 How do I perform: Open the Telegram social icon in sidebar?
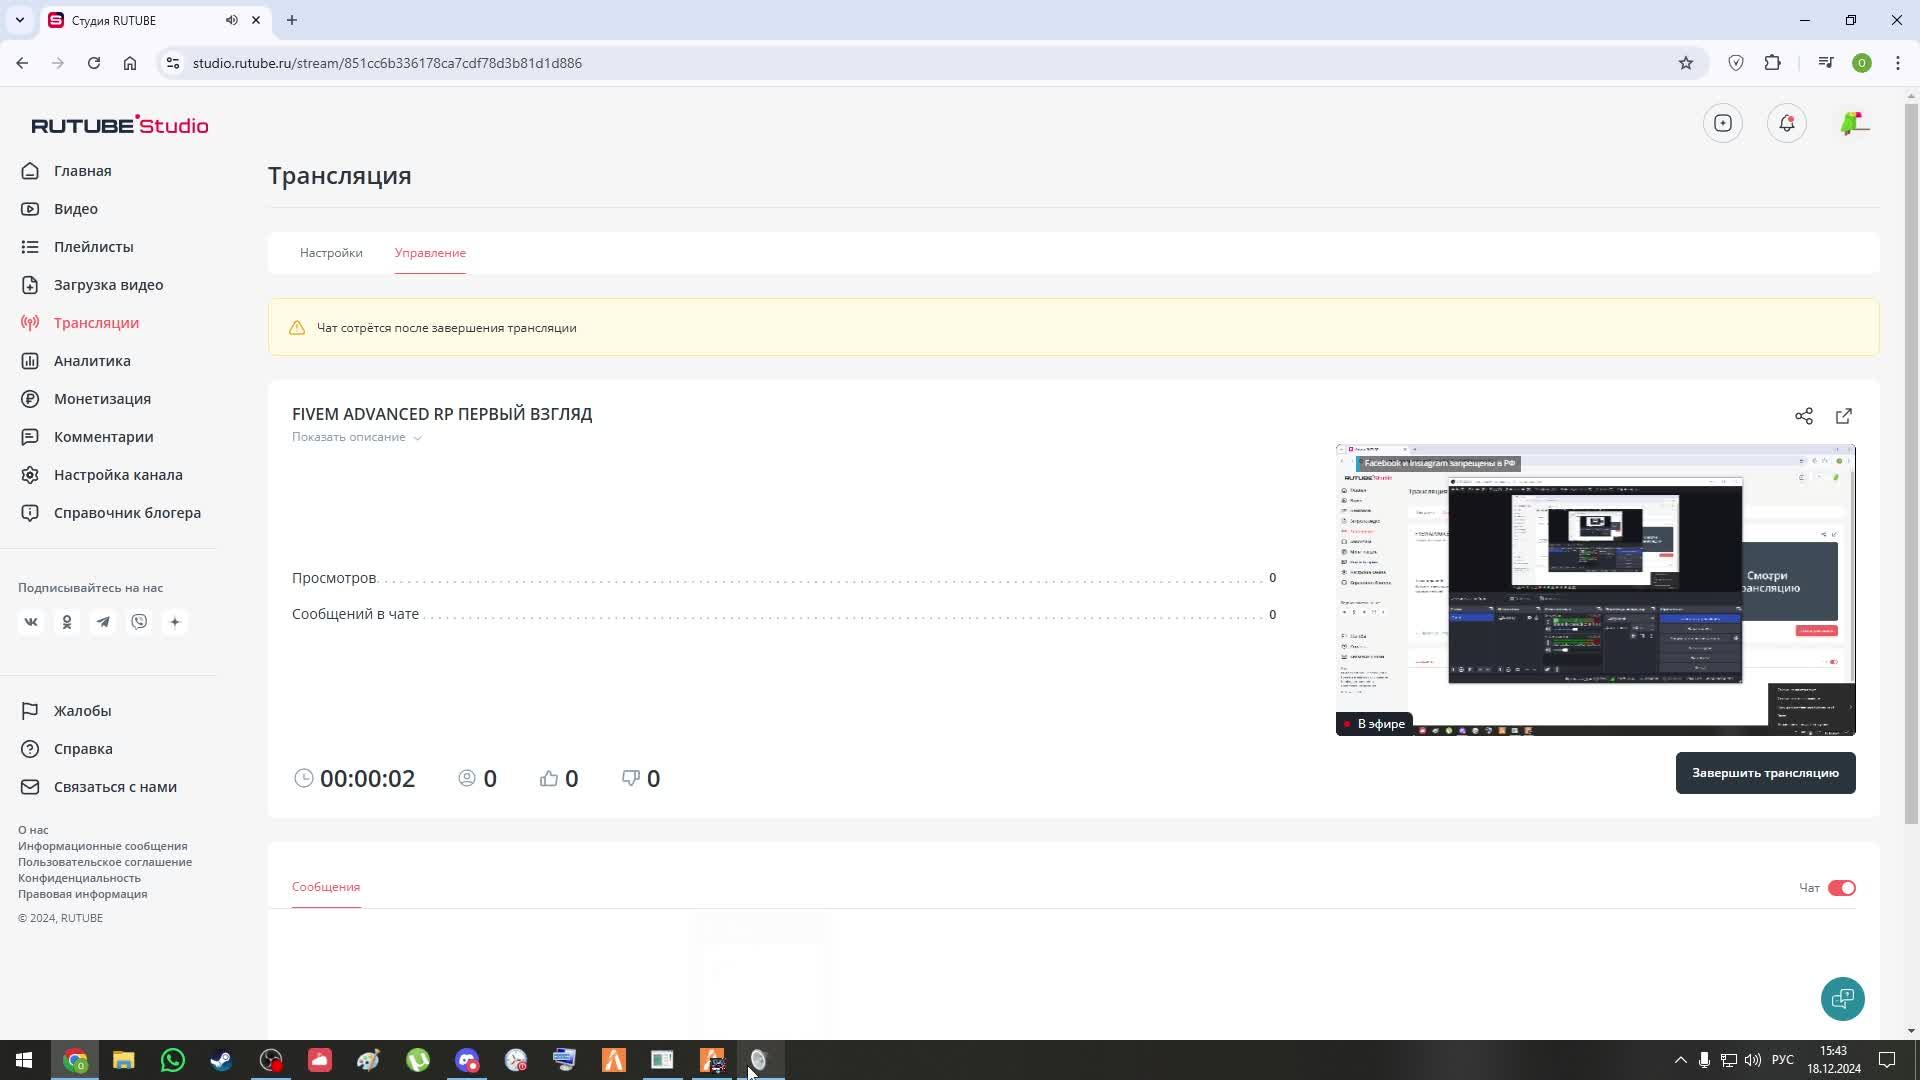[x=103, y=621]
